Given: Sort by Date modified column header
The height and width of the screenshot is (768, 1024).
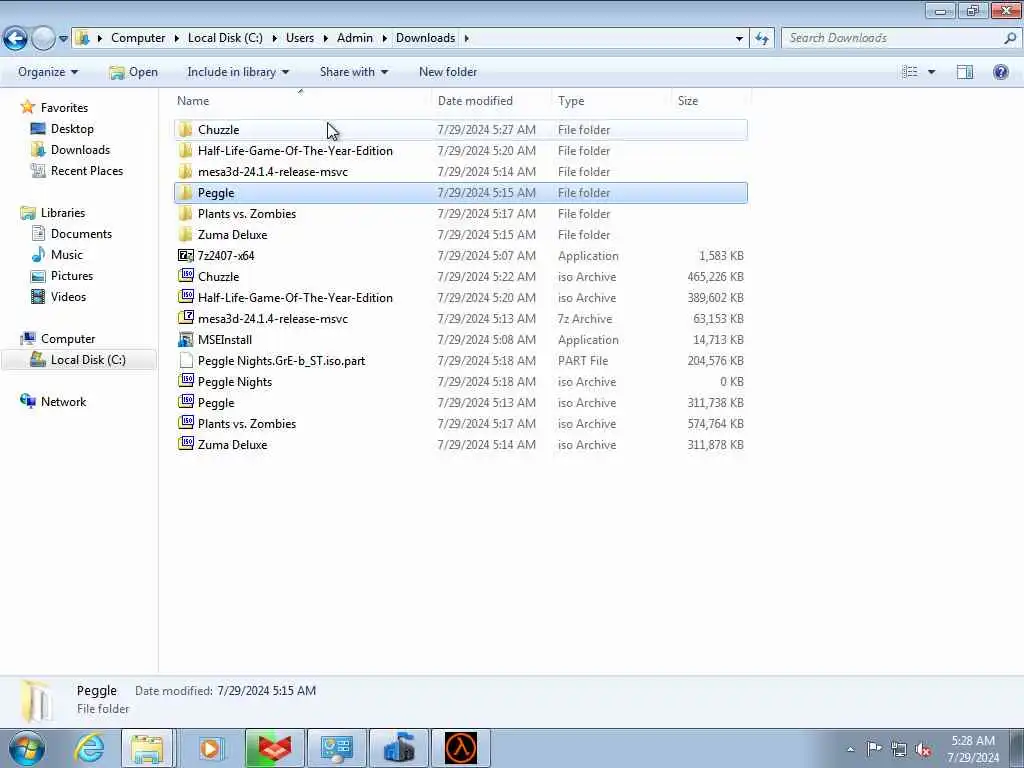Looking at the screenshot, I should coord(492,101).
